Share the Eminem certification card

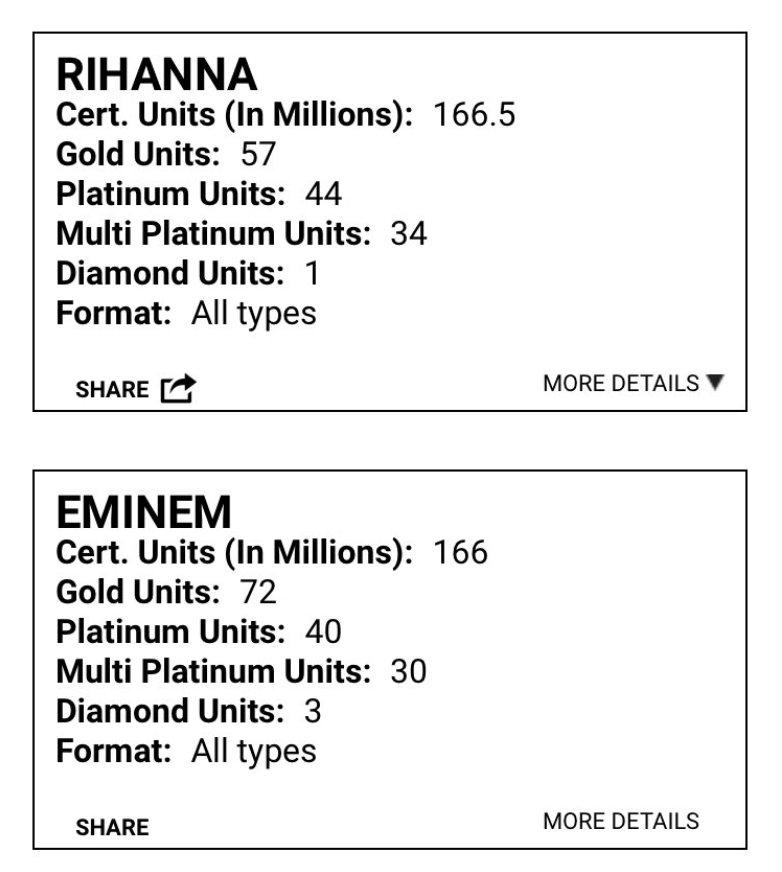(112, 827)
